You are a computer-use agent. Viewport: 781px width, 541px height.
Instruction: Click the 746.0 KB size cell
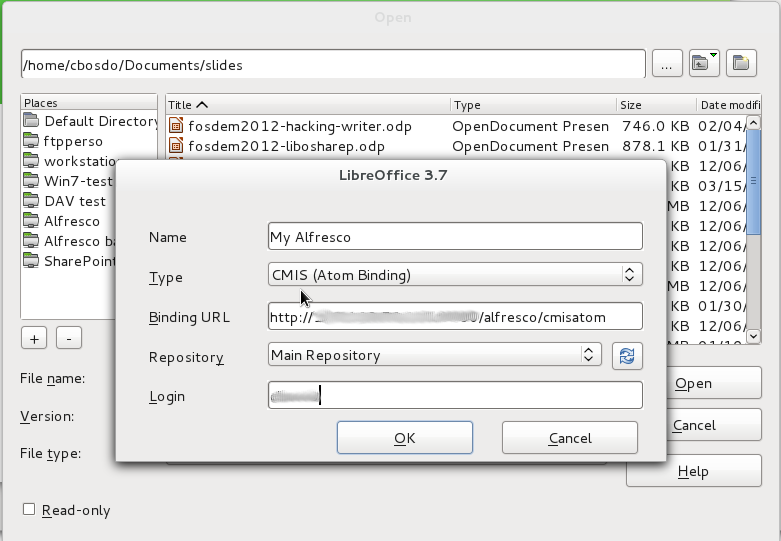655,126
